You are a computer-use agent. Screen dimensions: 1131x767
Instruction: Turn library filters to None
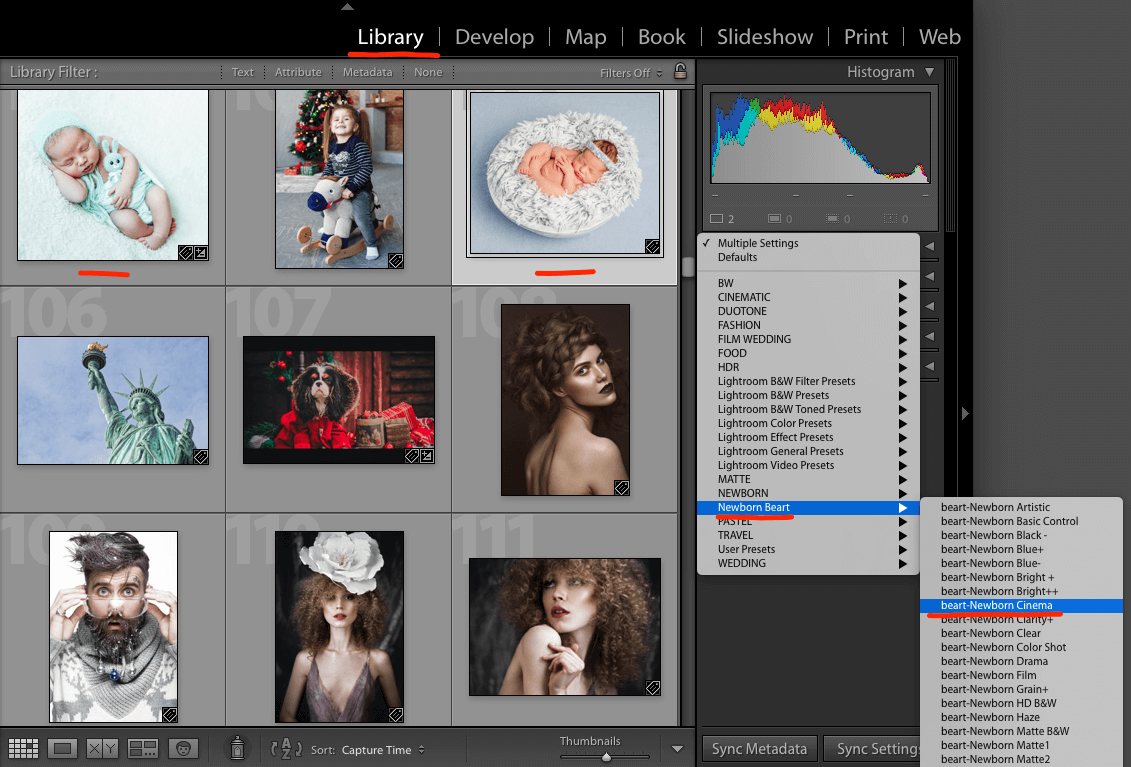click(x=428, y=72)
